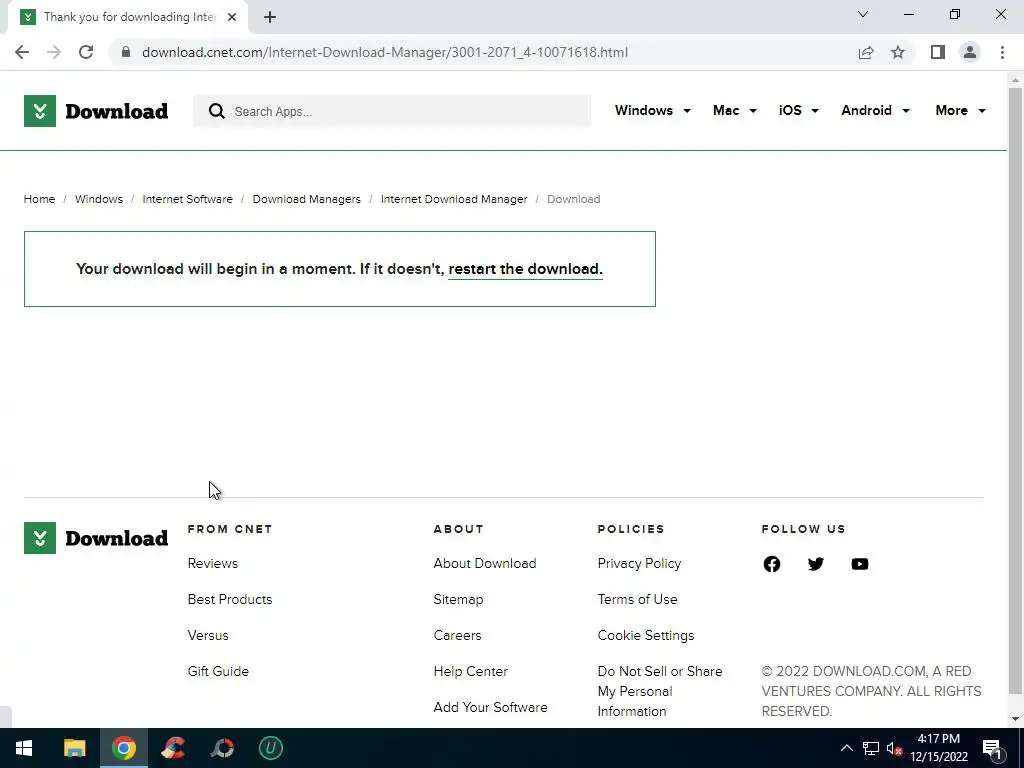
Task: Expand the Android menu
Action: click(875, 110)
